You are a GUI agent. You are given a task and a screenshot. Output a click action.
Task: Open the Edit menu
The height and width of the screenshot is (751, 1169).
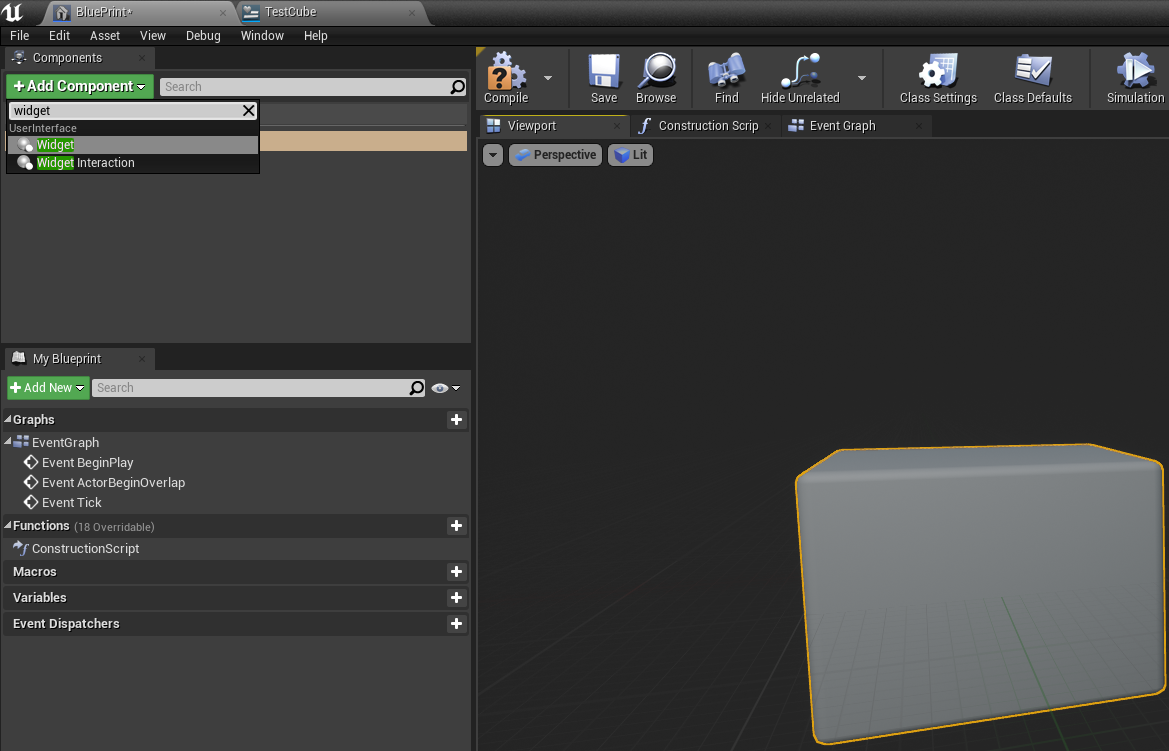60,36
